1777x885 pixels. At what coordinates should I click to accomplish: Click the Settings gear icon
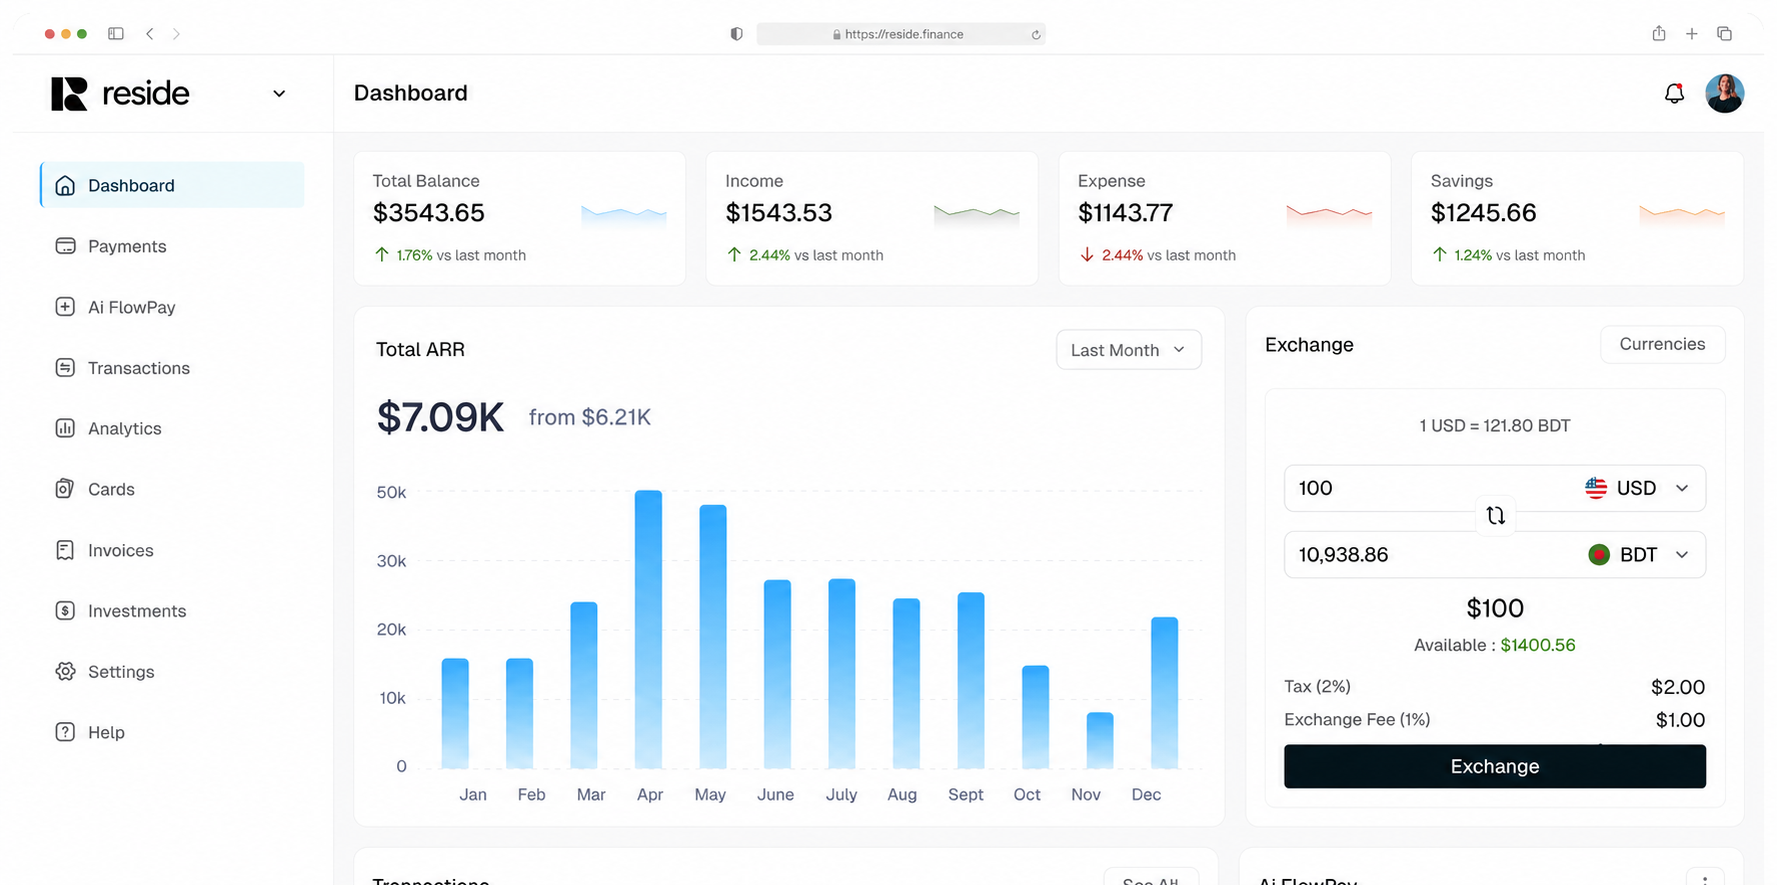[x=65, y=671]
